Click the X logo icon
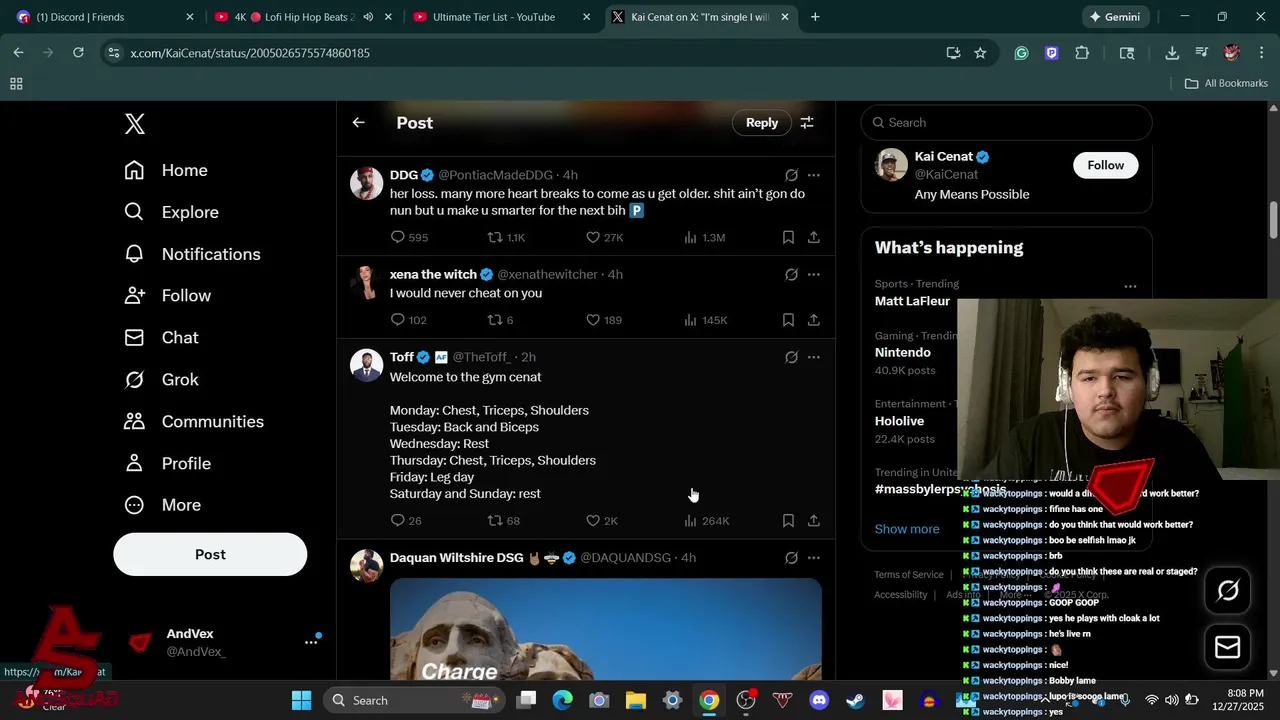The height and width of the screenshot is (720, 1280). point(135,124)
